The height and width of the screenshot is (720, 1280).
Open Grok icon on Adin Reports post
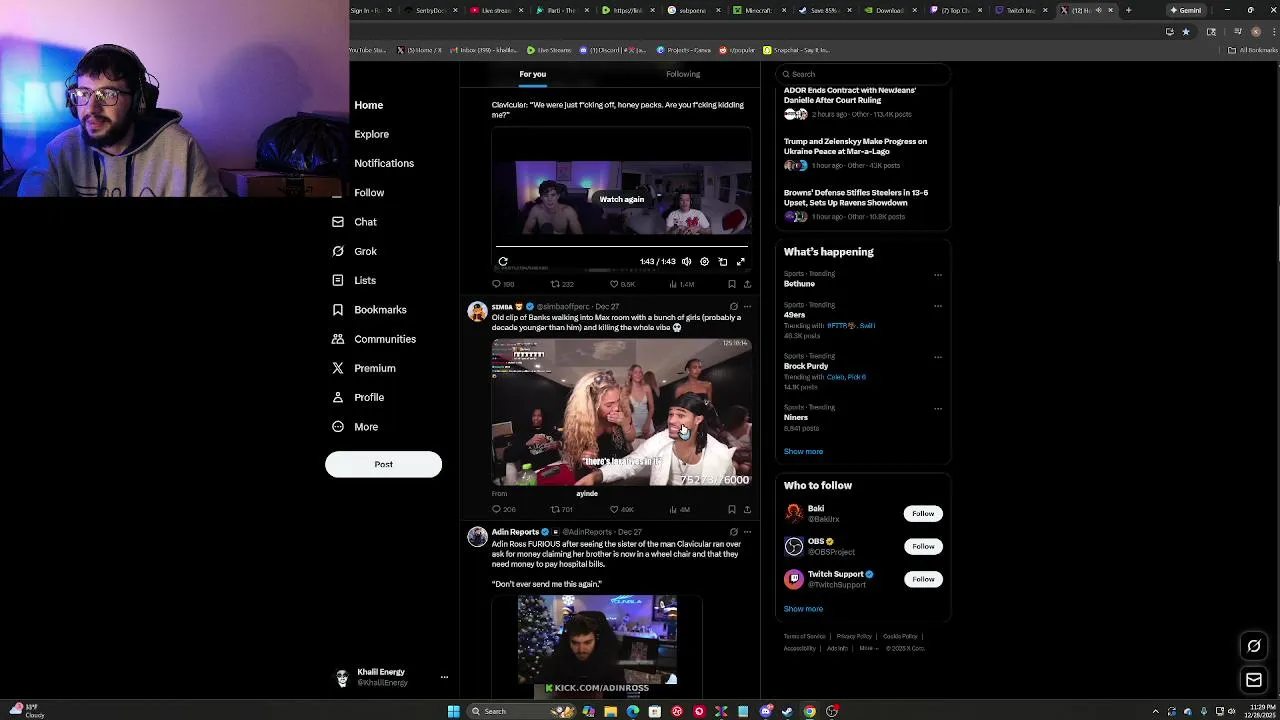tap(733, 532)
